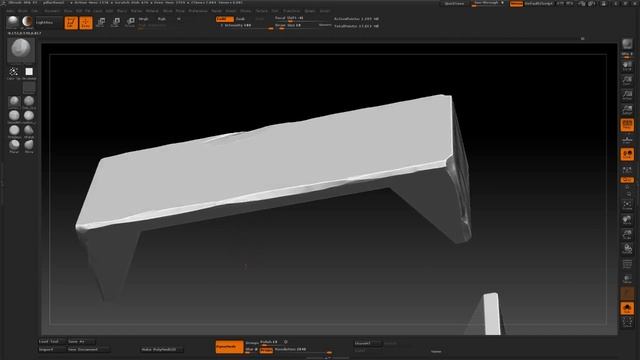Open the large current brush thumbnail
640x360 pixels.
pyautogui.click(x=21, y=50)
